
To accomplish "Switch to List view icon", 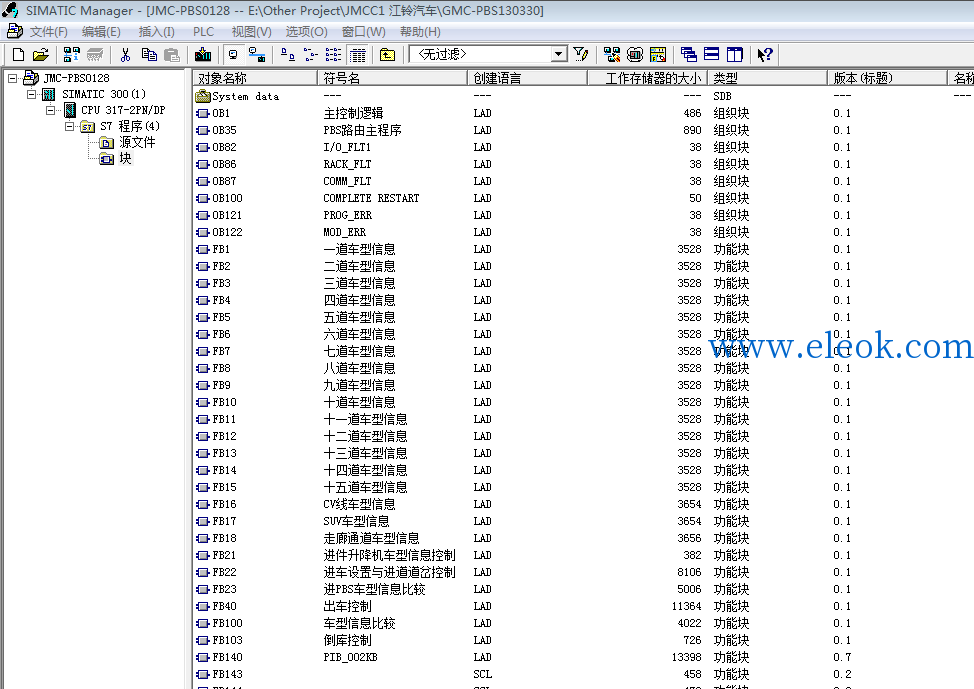I will pos(334,55).
